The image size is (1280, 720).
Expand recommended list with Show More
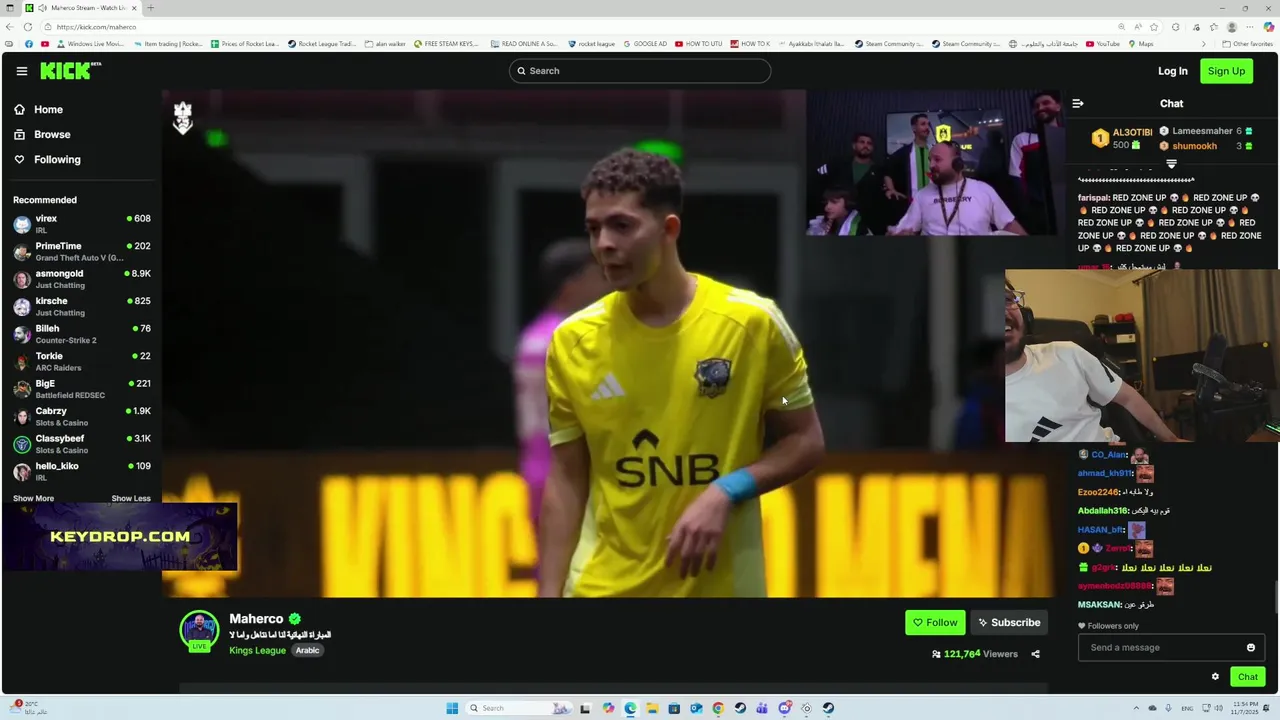click(x=33, y=498)
